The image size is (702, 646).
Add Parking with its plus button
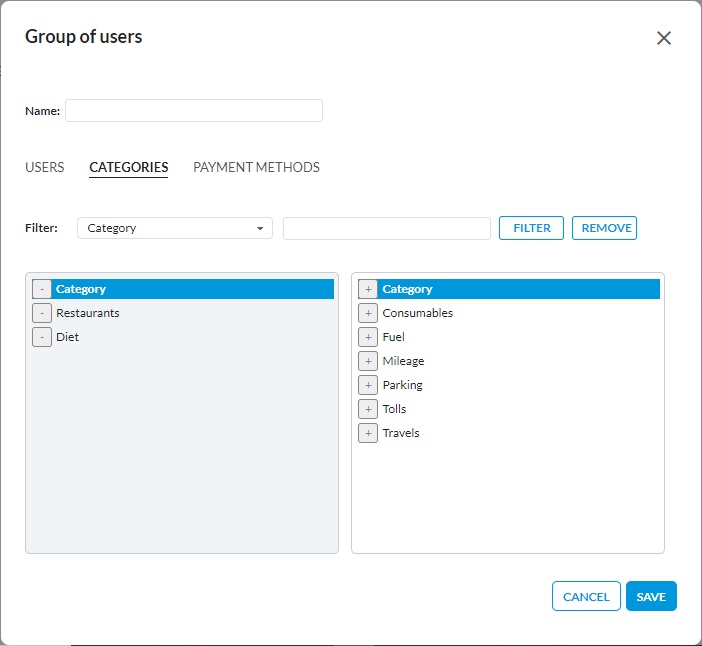368,385
